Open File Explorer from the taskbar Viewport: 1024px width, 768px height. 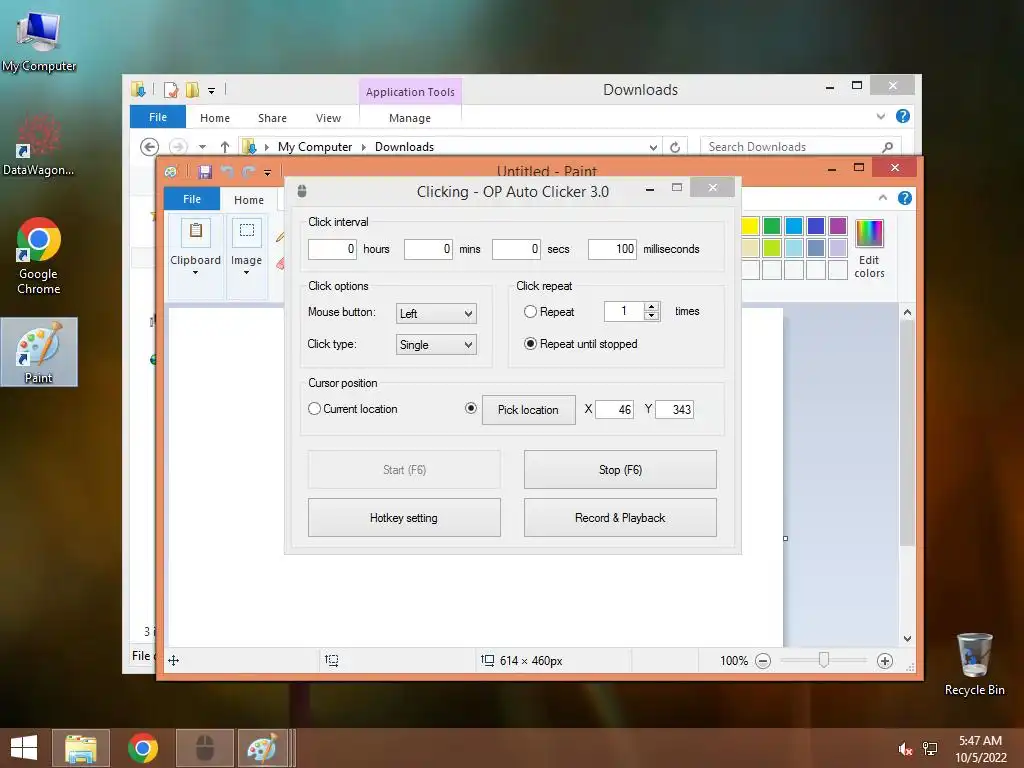point(80,748)
